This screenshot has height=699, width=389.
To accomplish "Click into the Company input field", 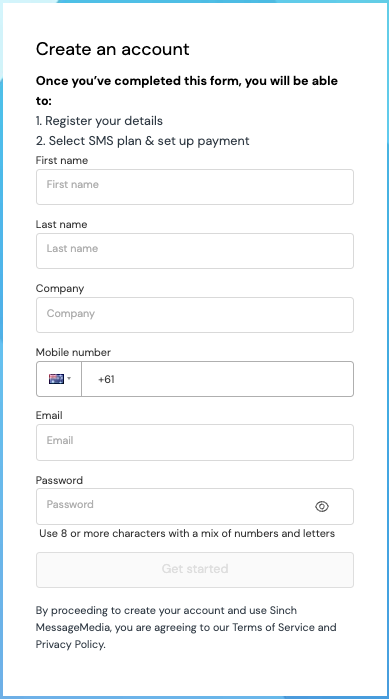I will (x=195, y=315).
